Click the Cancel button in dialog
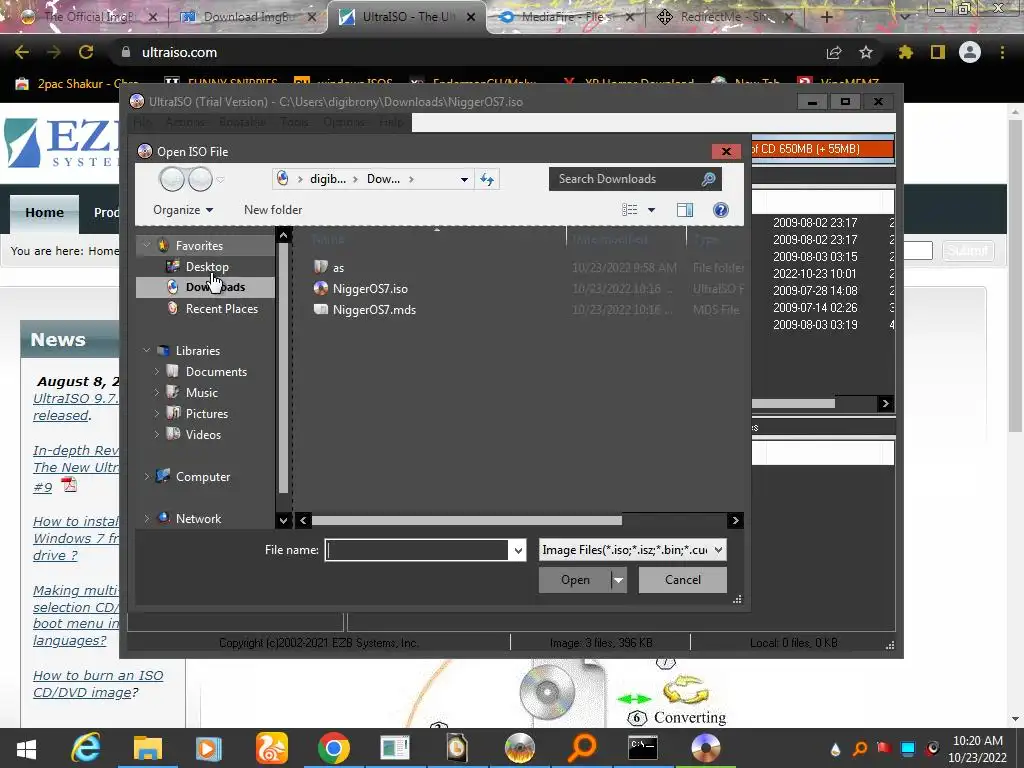The image size is (1024, 768). click(x=682, y=580)
